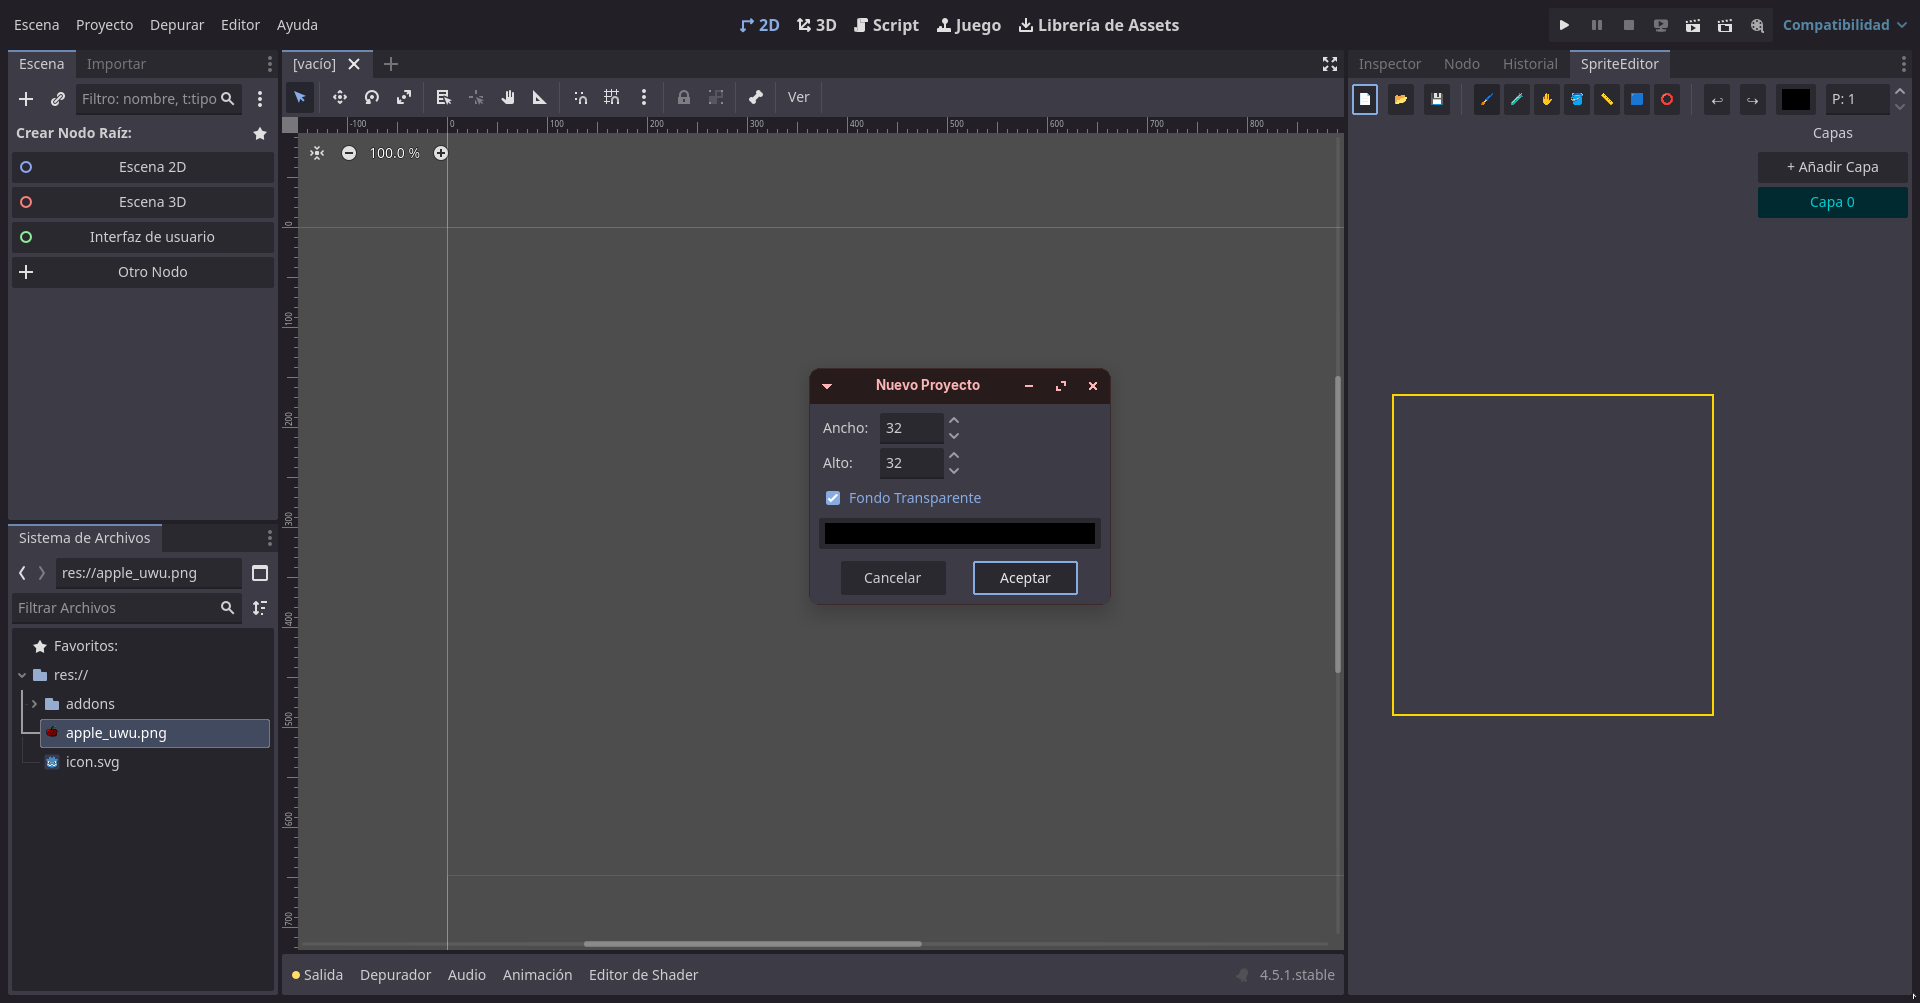Activate the rotate mode tool
Screen dimensions: 1920x1003
(372, 97)
